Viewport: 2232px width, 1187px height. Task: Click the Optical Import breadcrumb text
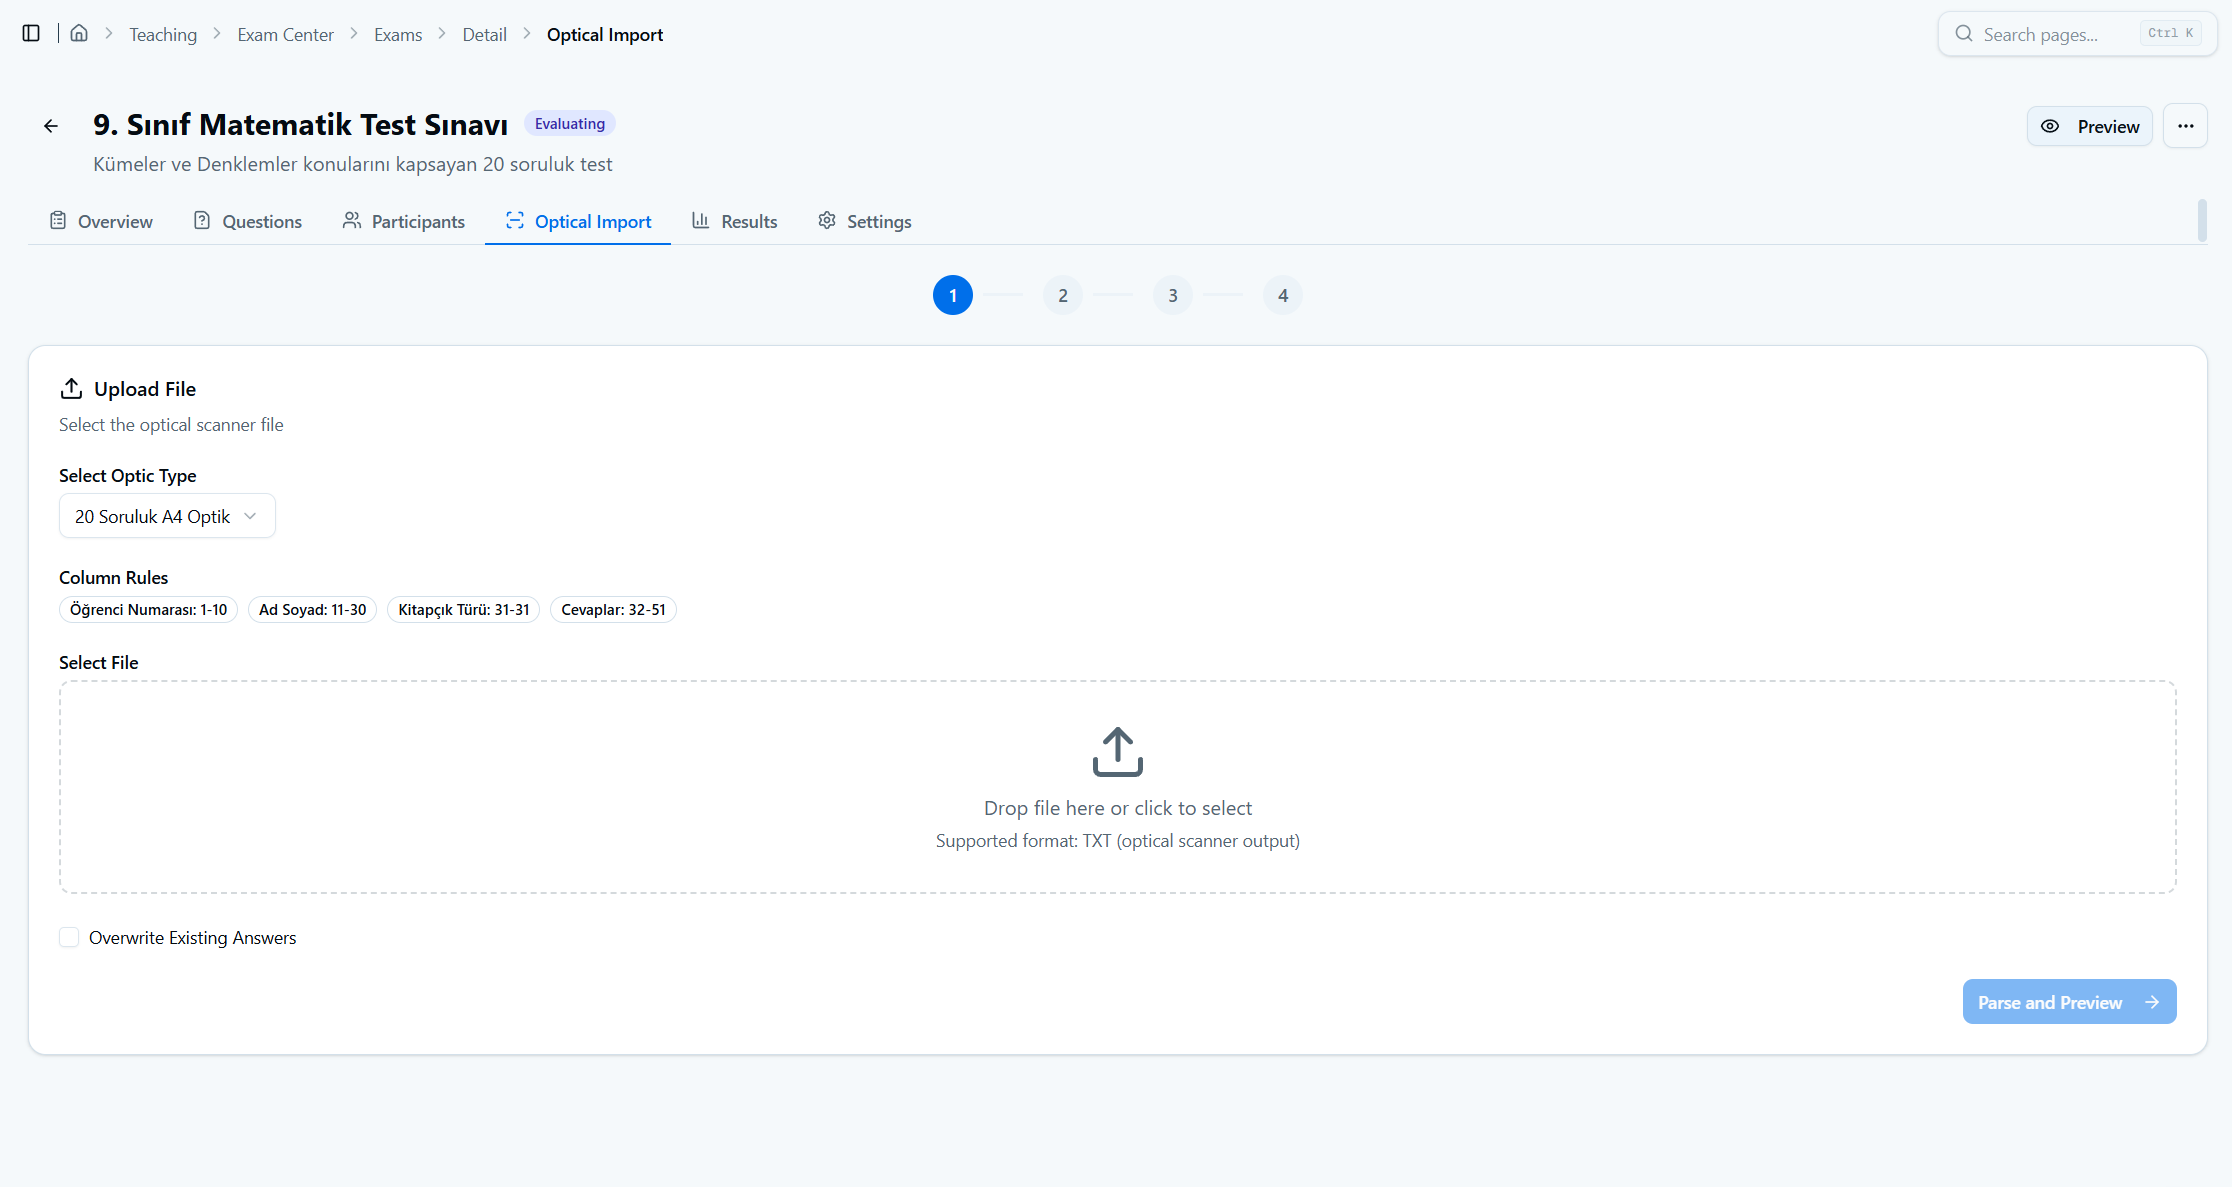tap(605, 35)
